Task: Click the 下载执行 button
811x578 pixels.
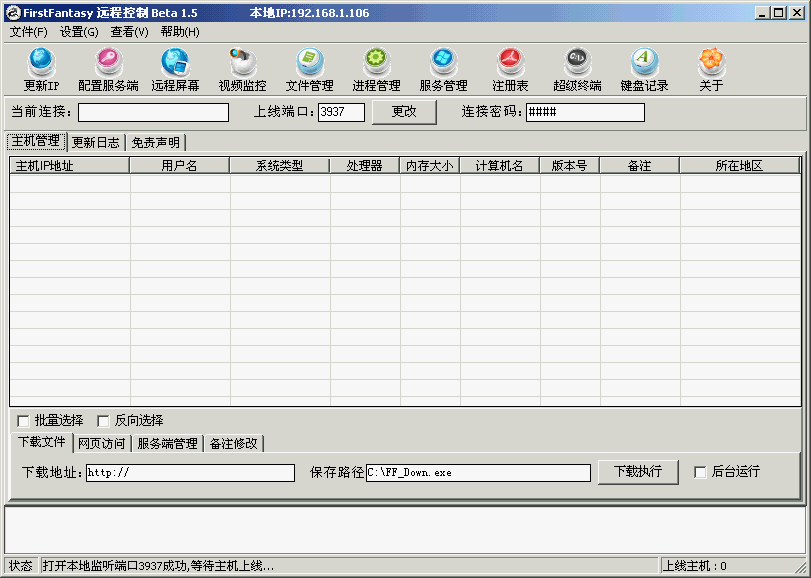Action: tap(638, 472)
